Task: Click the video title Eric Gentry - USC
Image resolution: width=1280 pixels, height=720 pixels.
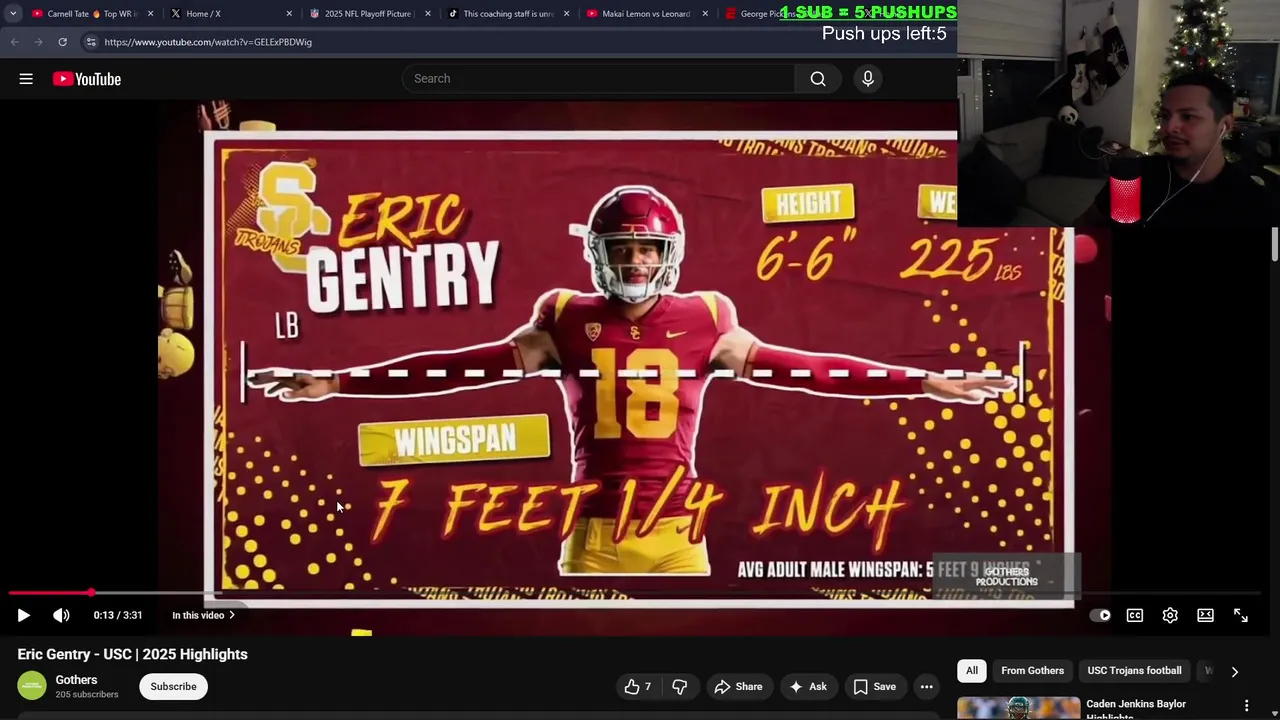Action: tap(132, 654)
